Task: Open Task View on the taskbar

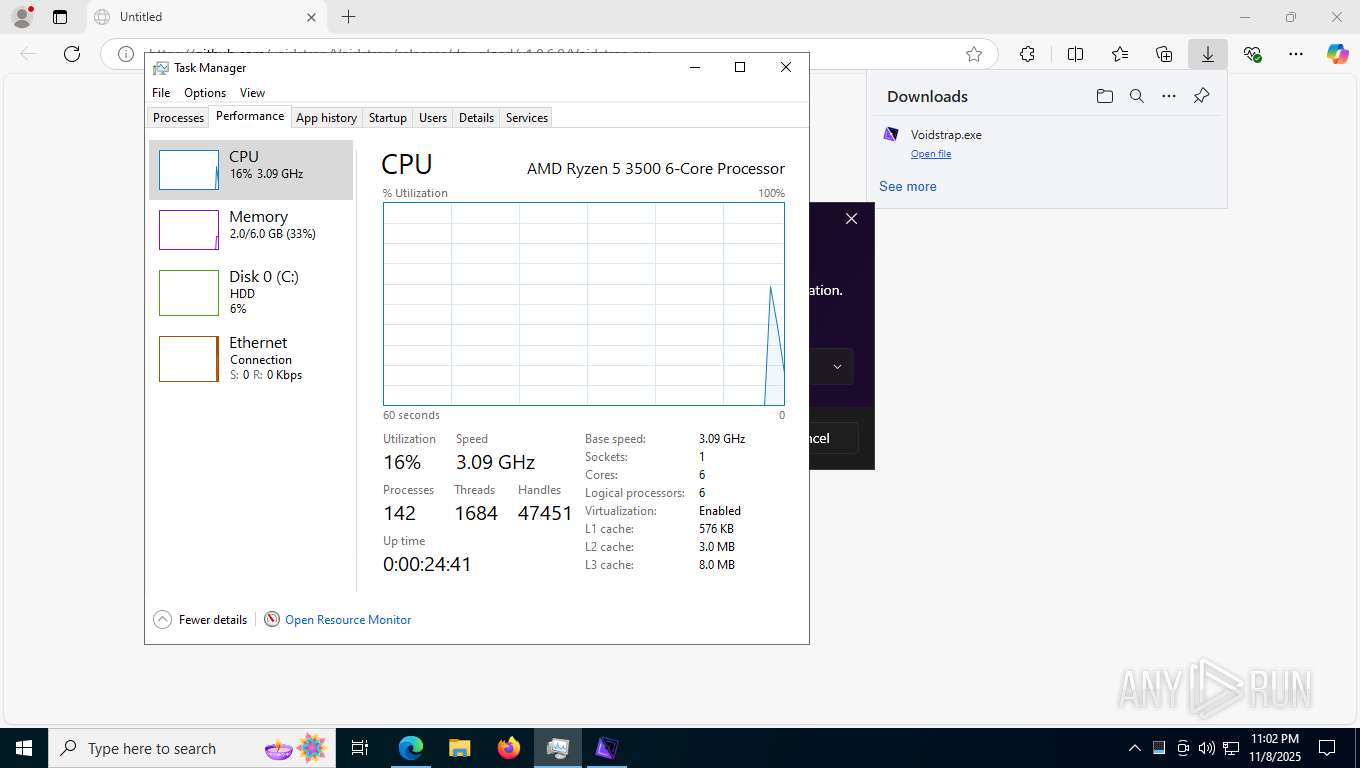Action: point(360,748)
